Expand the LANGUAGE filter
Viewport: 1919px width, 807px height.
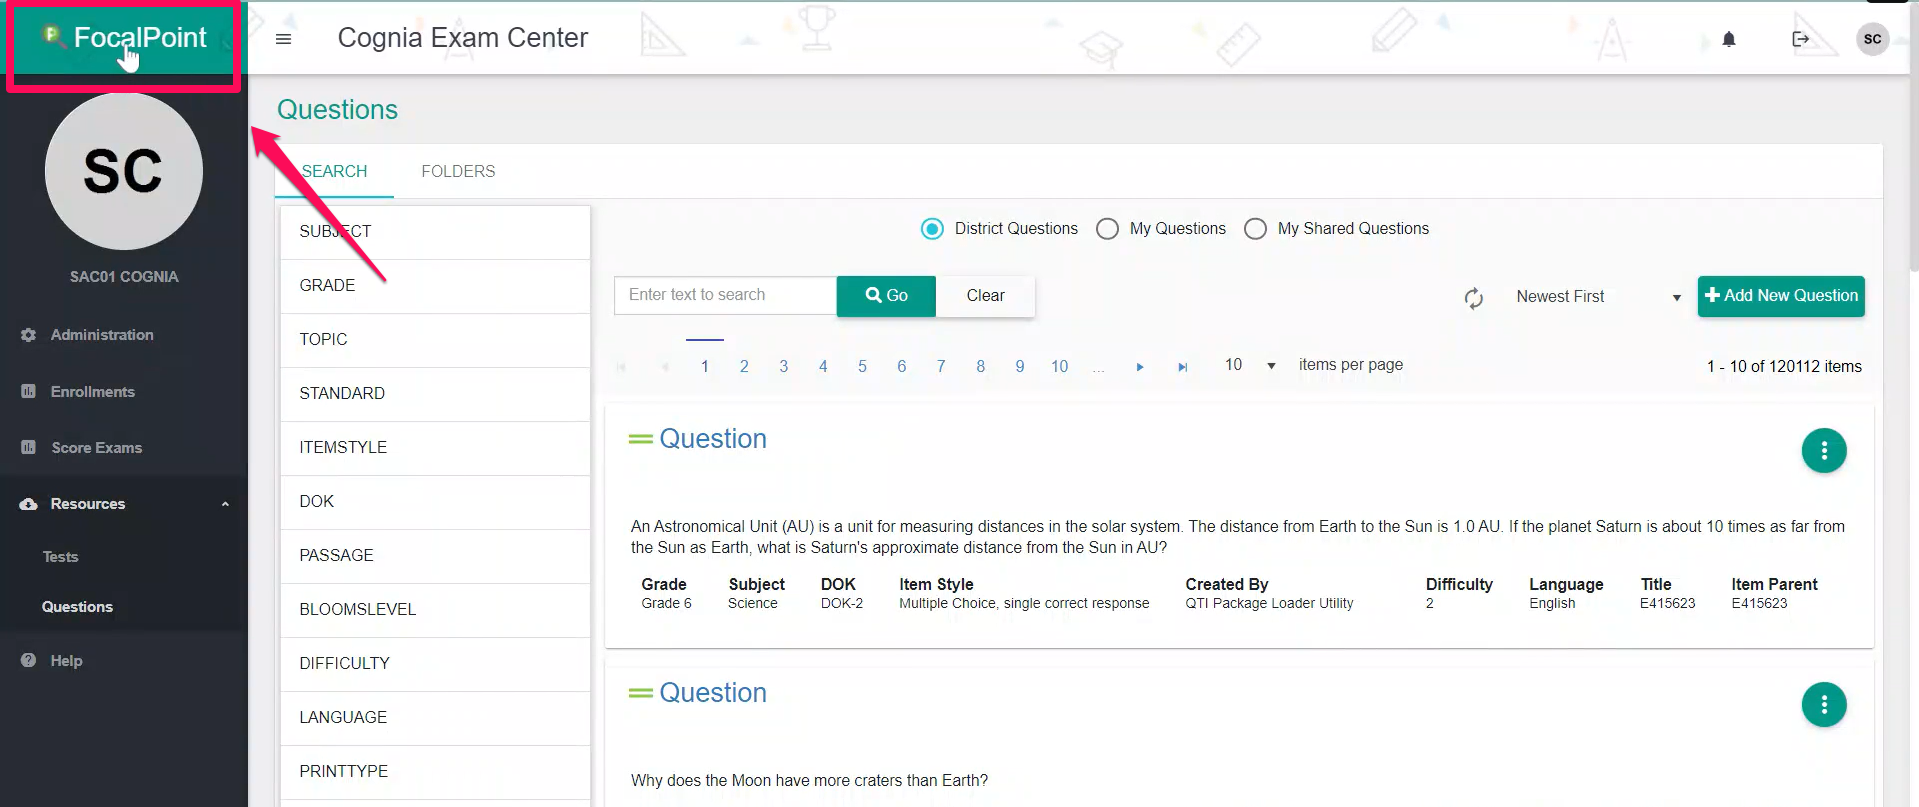(x=435, y=718)
